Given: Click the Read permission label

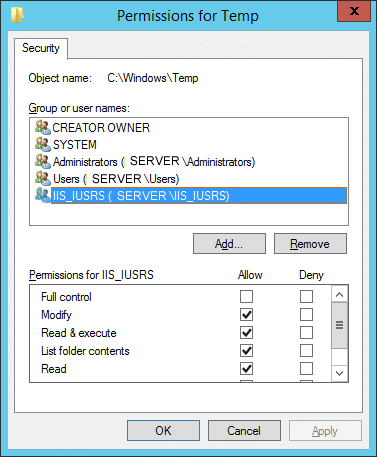Looking at the screenshot, I should click(x=54, y=369).
